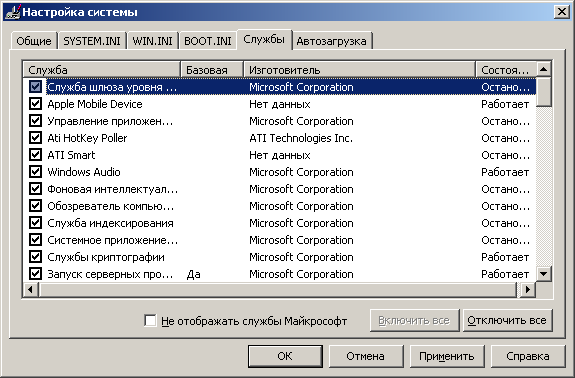
Task: Open the SYSTEM.INI tab
Action: (x=92, y=41)
